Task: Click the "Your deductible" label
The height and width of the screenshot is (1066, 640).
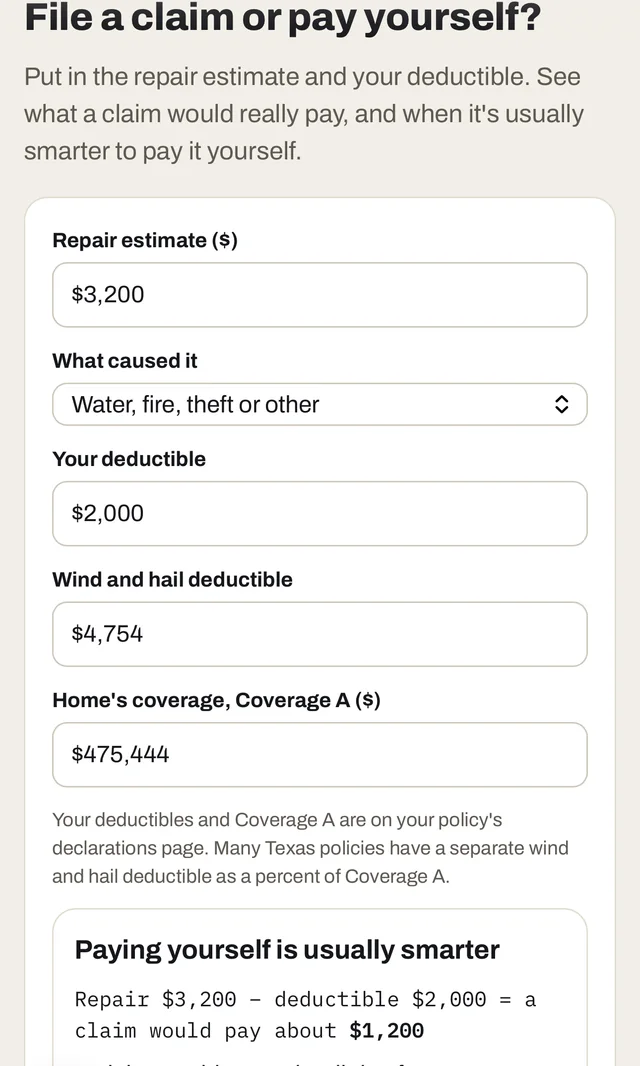Action: point(129,459)
